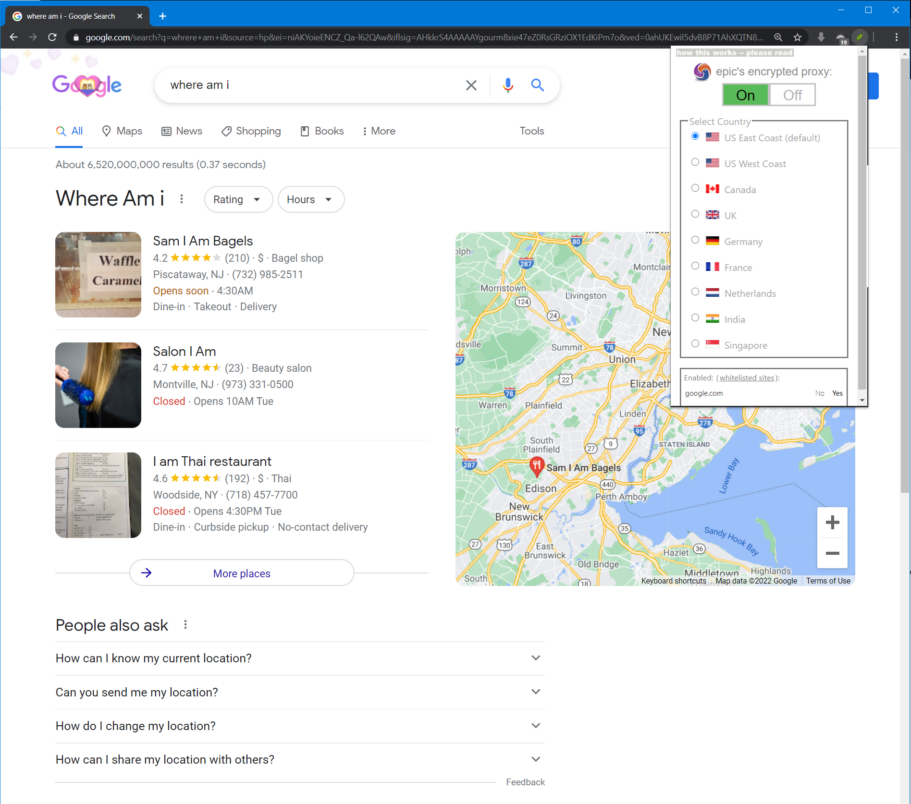Turn the encrypted proxy Off
The width and height of the screenshot is (911, 804).
click(x=792, y=94)
